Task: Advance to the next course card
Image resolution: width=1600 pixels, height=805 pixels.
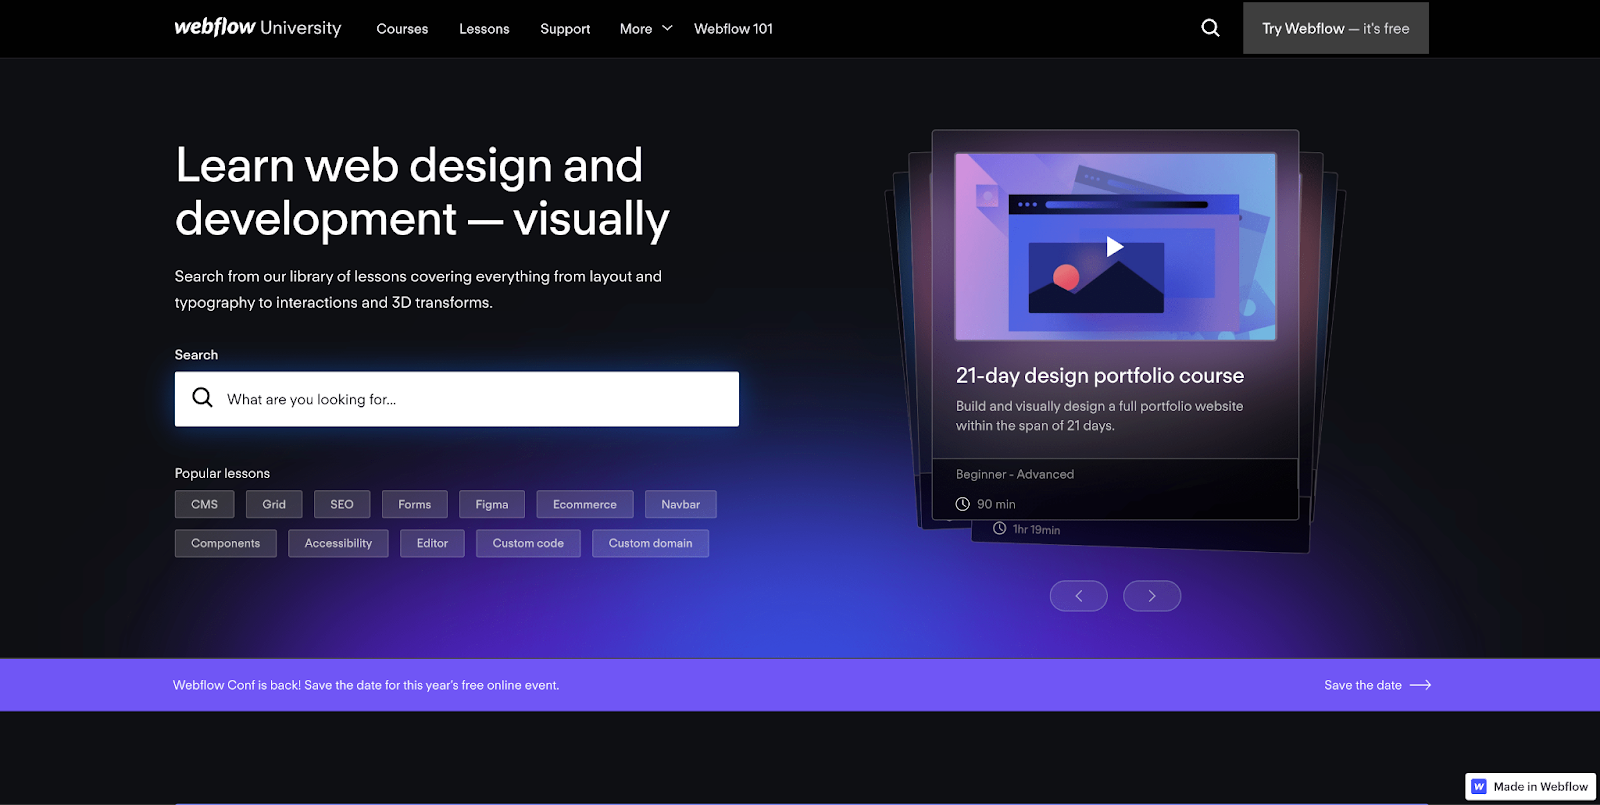Action: tap(1152, 596)
